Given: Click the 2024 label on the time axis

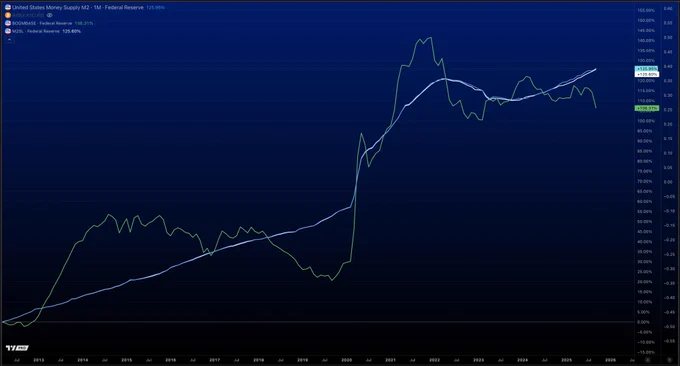Looking at the screenshot, I should (523, 360).
